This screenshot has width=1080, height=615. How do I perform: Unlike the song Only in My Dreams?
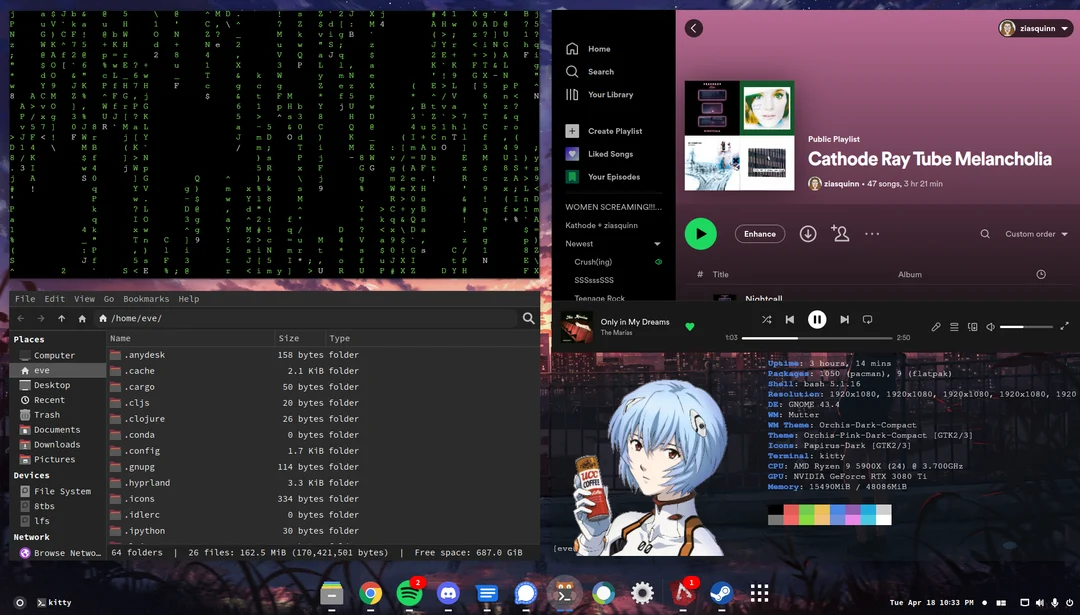tap(690, 326)
